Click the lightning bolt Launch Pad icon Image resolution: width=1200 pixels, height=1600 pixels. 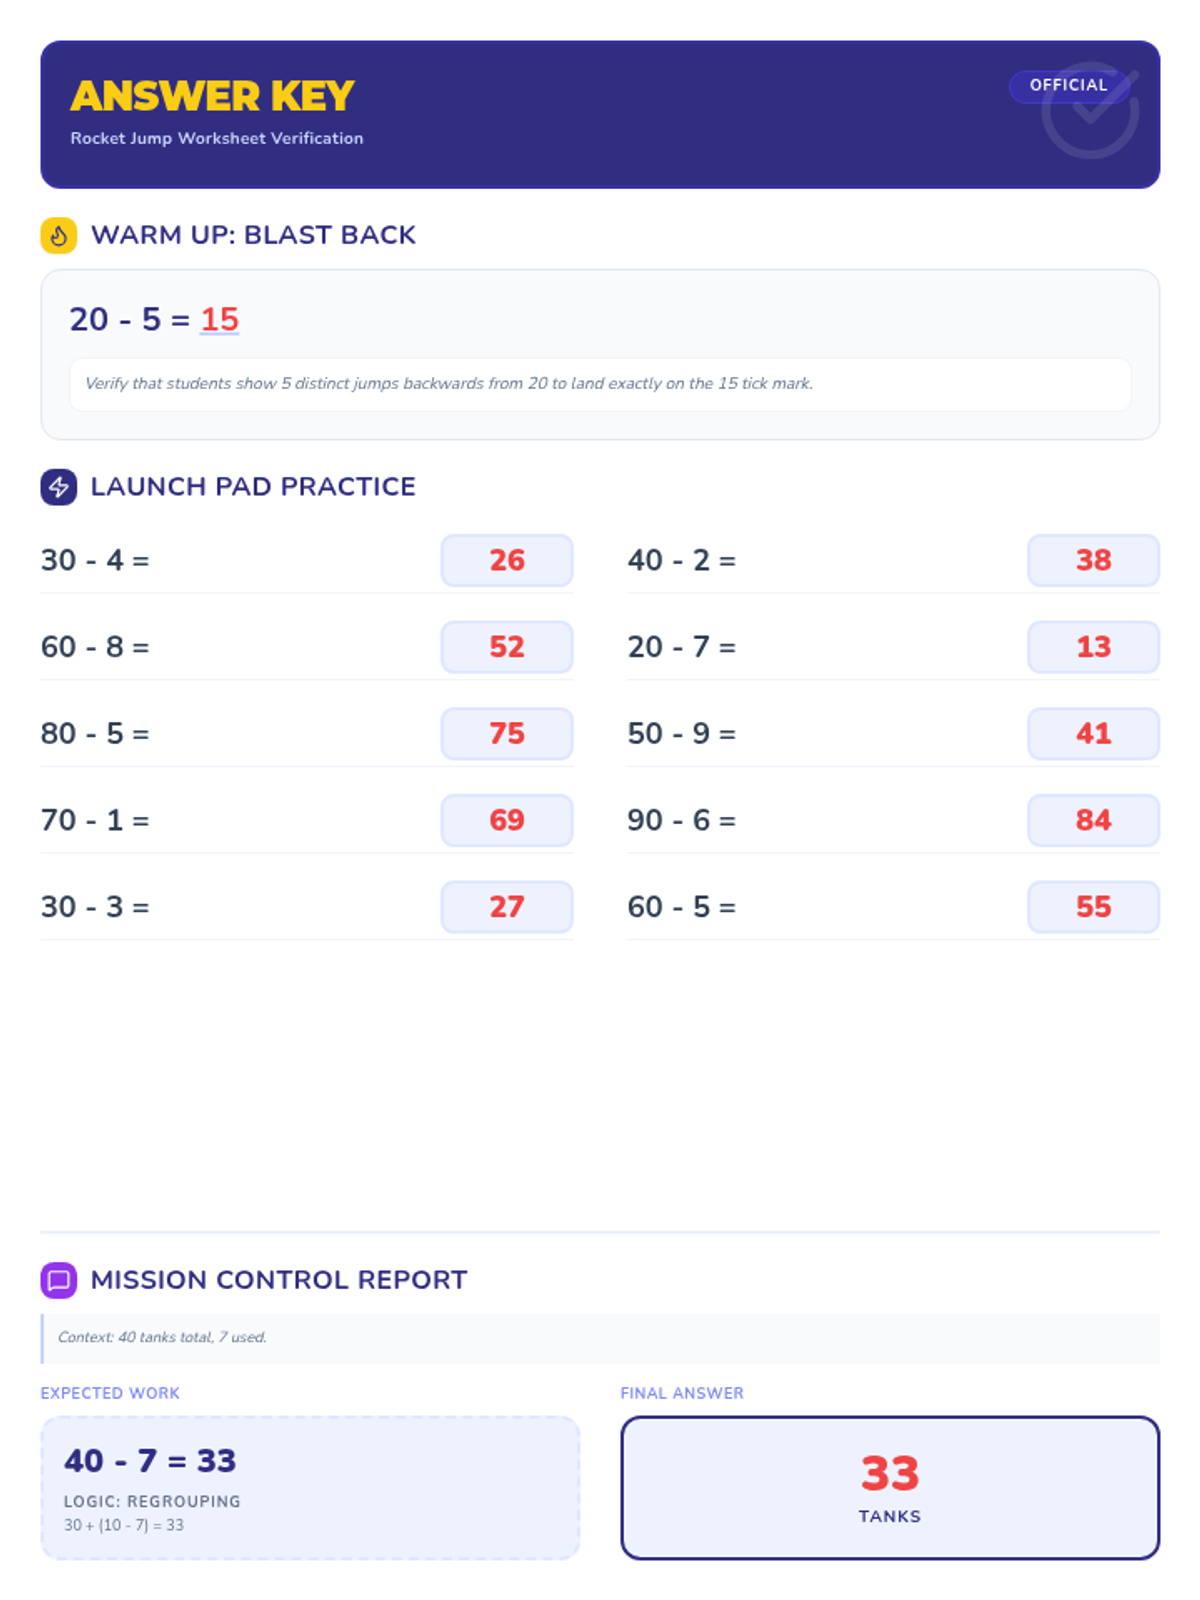[x=59, y=487]
